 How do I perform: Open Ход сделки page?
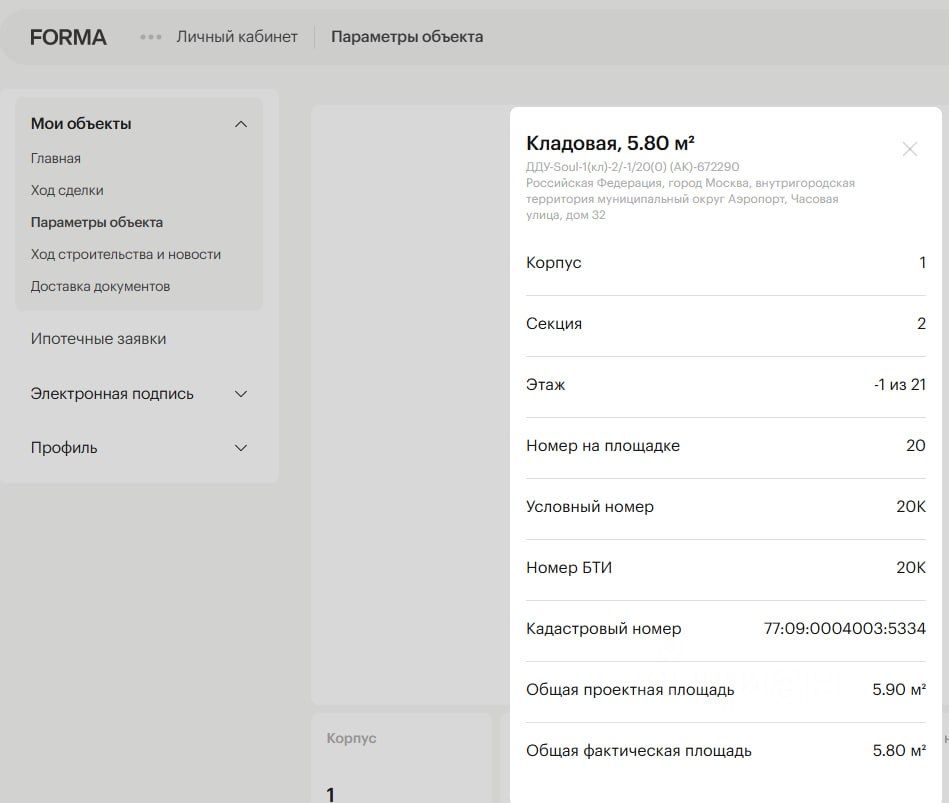67,190
